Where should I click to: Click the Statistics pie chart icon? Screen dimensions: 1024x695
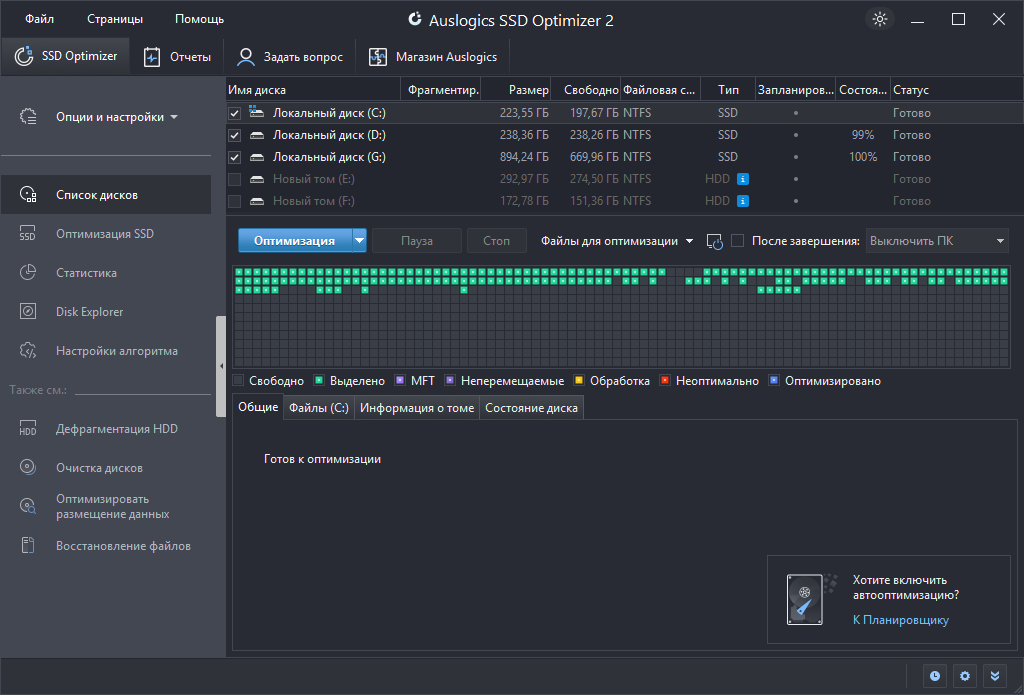[x=28, y=273]
